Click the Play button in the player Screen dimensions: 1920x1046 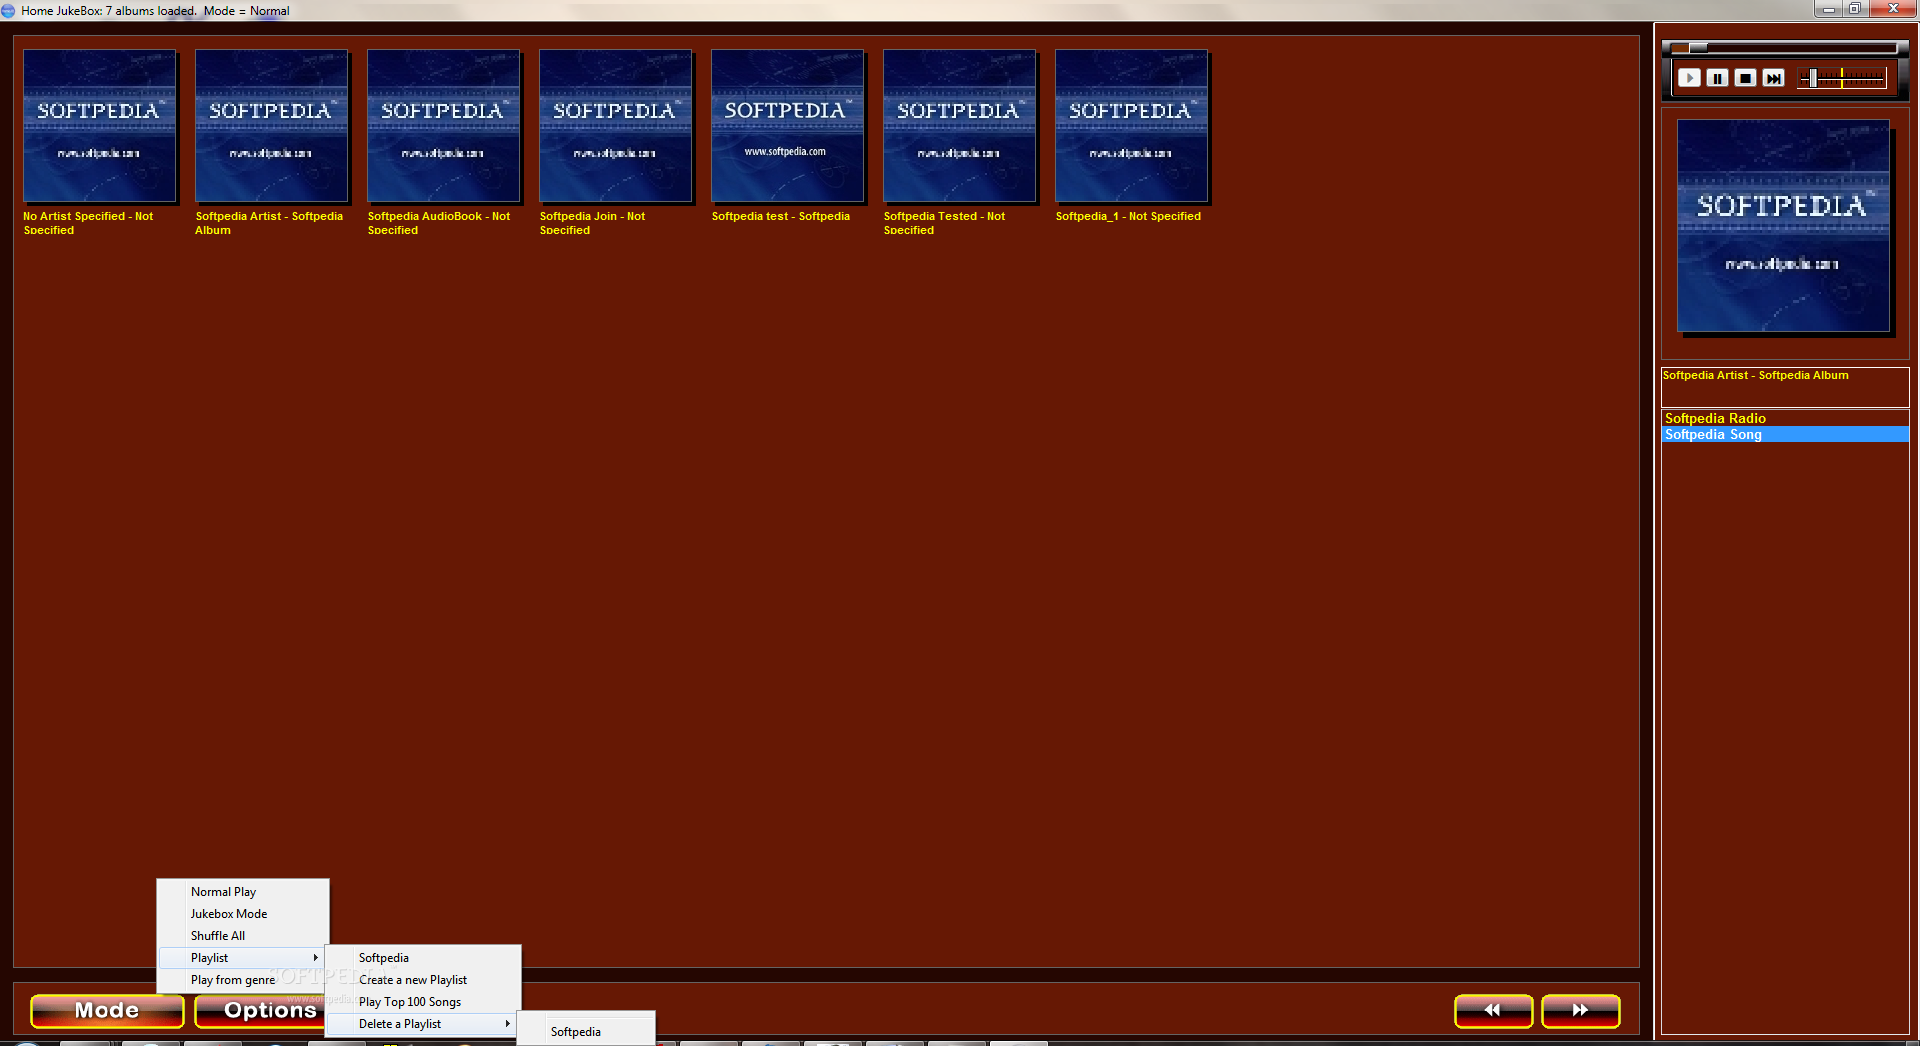click(1689, 78)
